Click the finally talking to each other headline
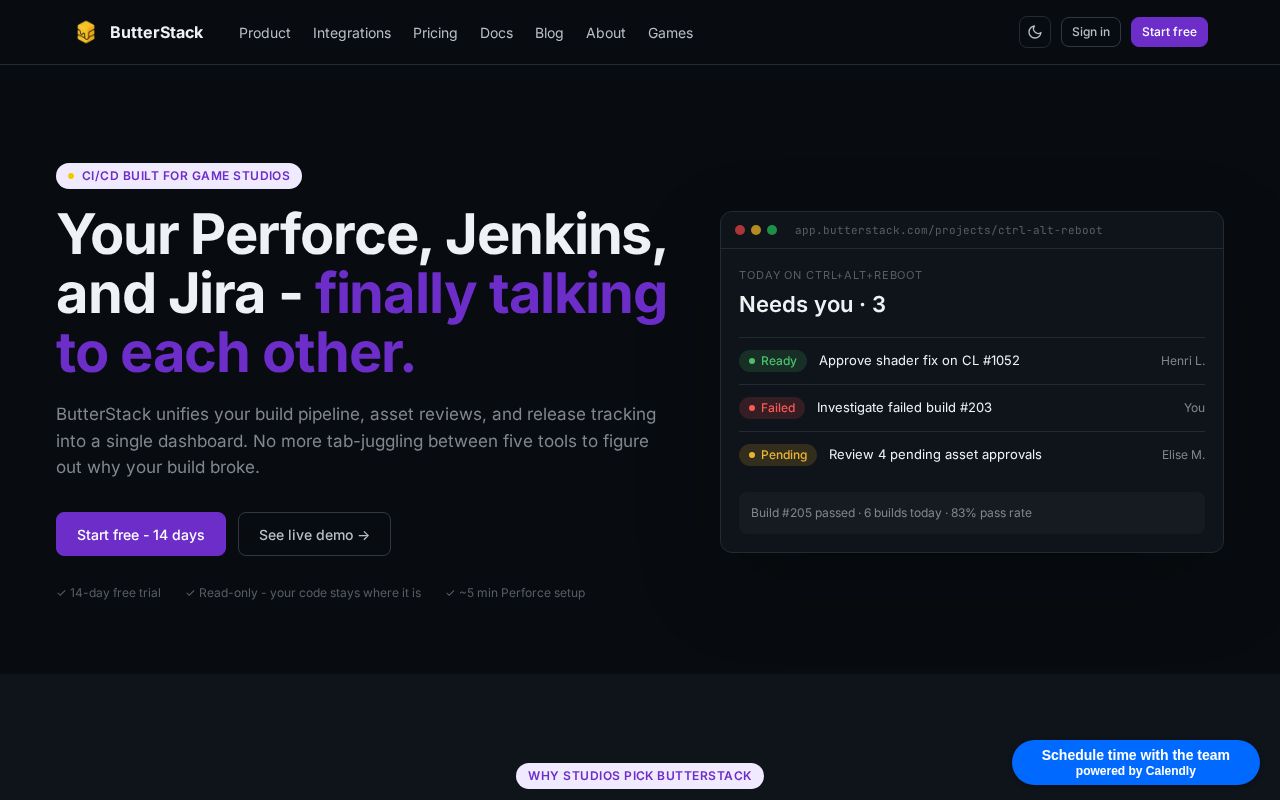1280x800 pixels. pos(362,323)
